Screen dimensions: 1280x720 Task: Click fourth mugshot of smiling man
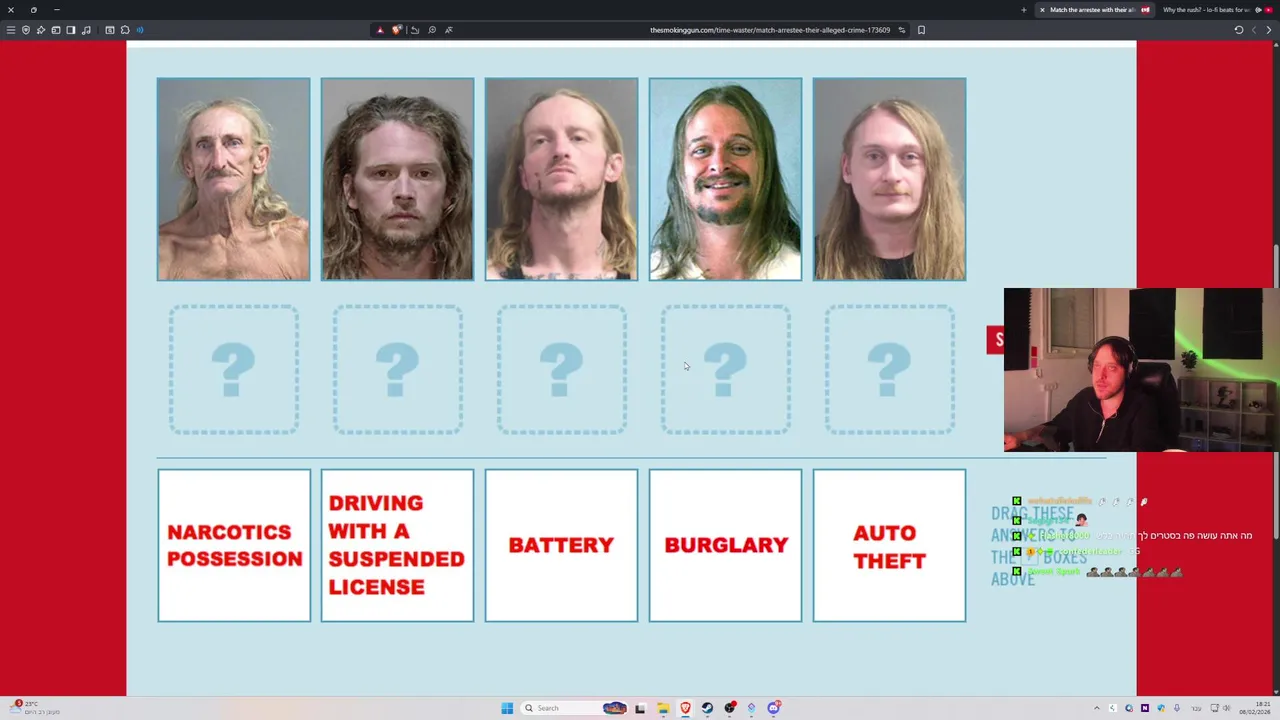click(x=725, y=179)
